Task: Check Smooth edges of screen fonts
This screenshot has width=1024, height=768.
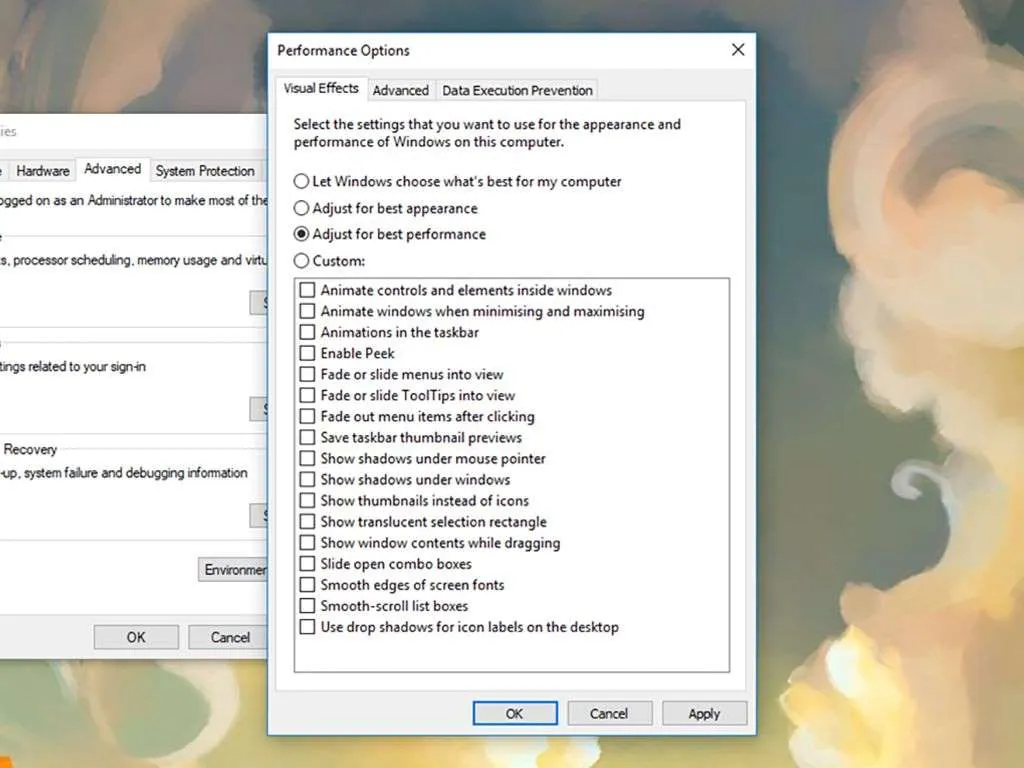Action: click(x=308, y=585)
